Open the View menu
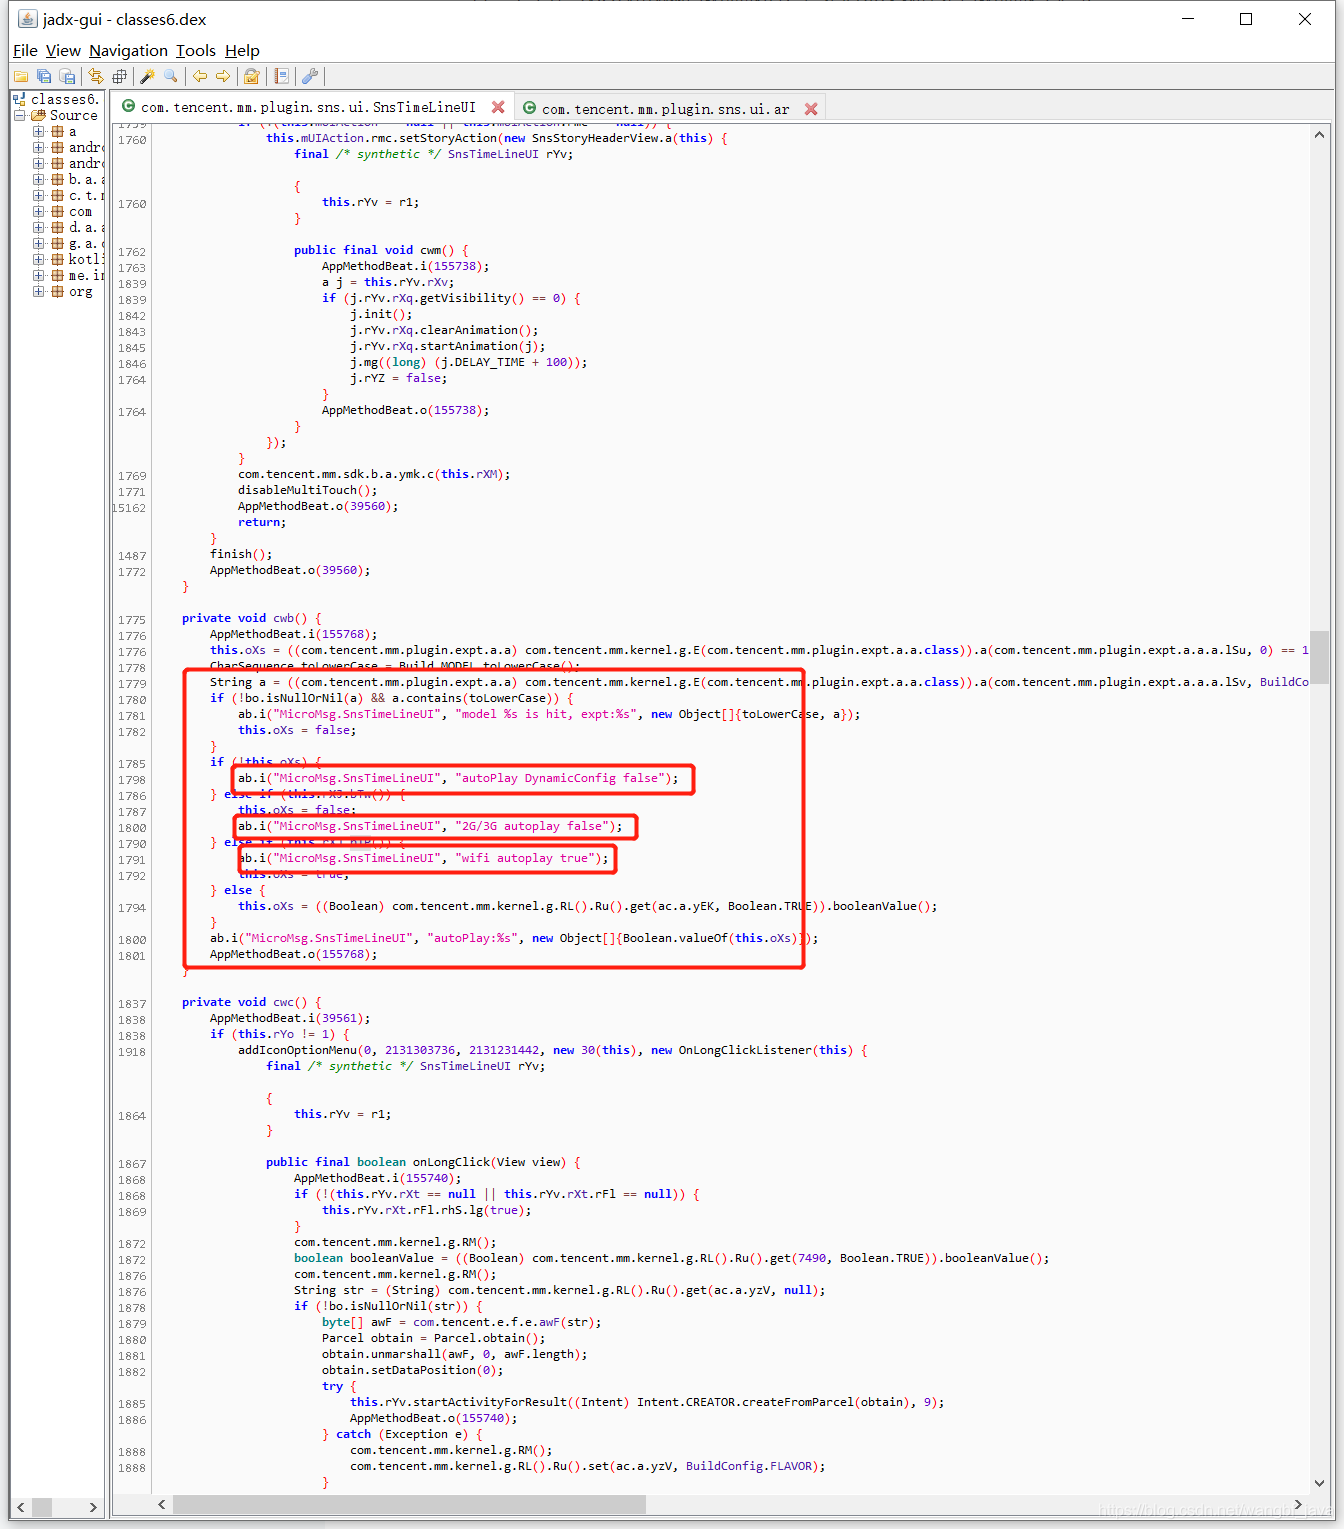This screenshot has height=1529, width=1344. coord(63,50)
